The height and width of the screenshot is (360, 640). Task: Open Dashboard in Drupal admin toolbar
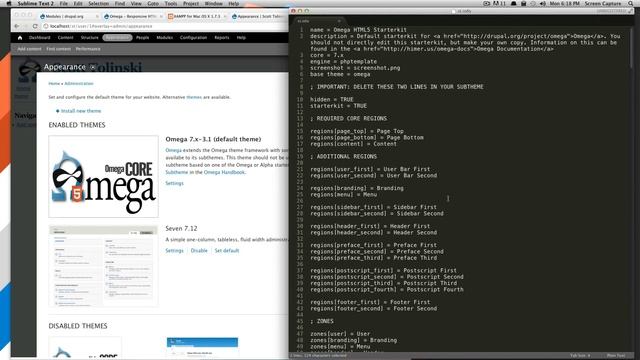pos(40,38)
